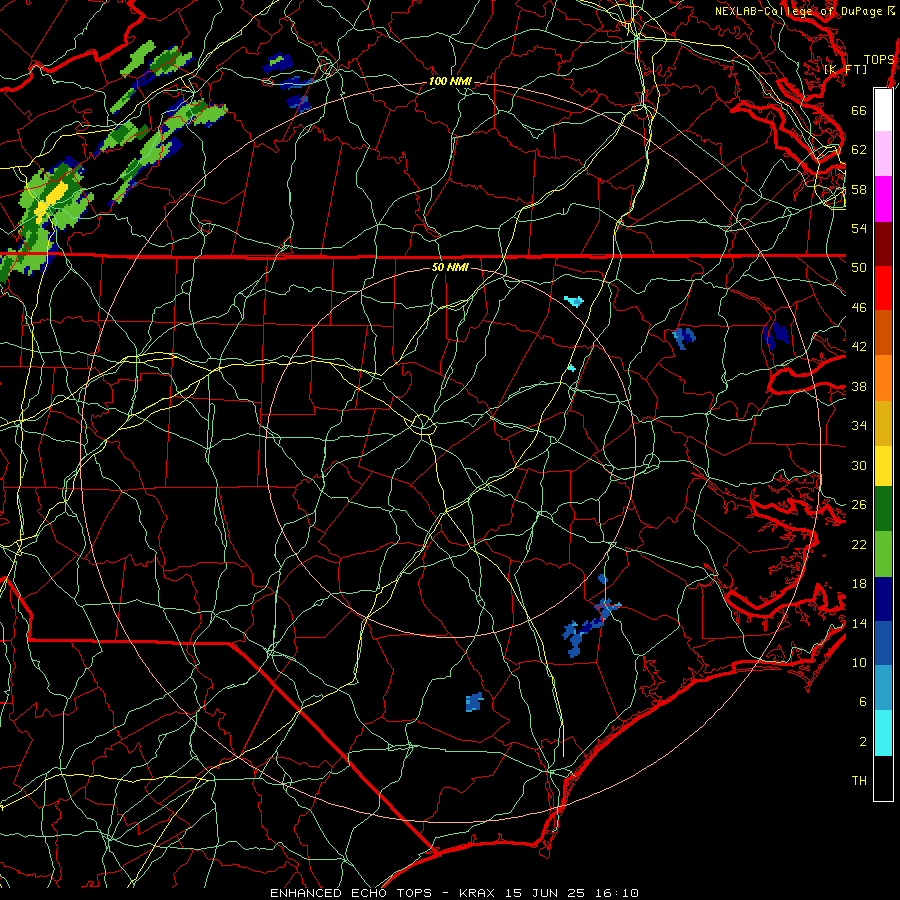Click the magenta legend swatch
Screen dimensions: 900x900
point(883,199)
